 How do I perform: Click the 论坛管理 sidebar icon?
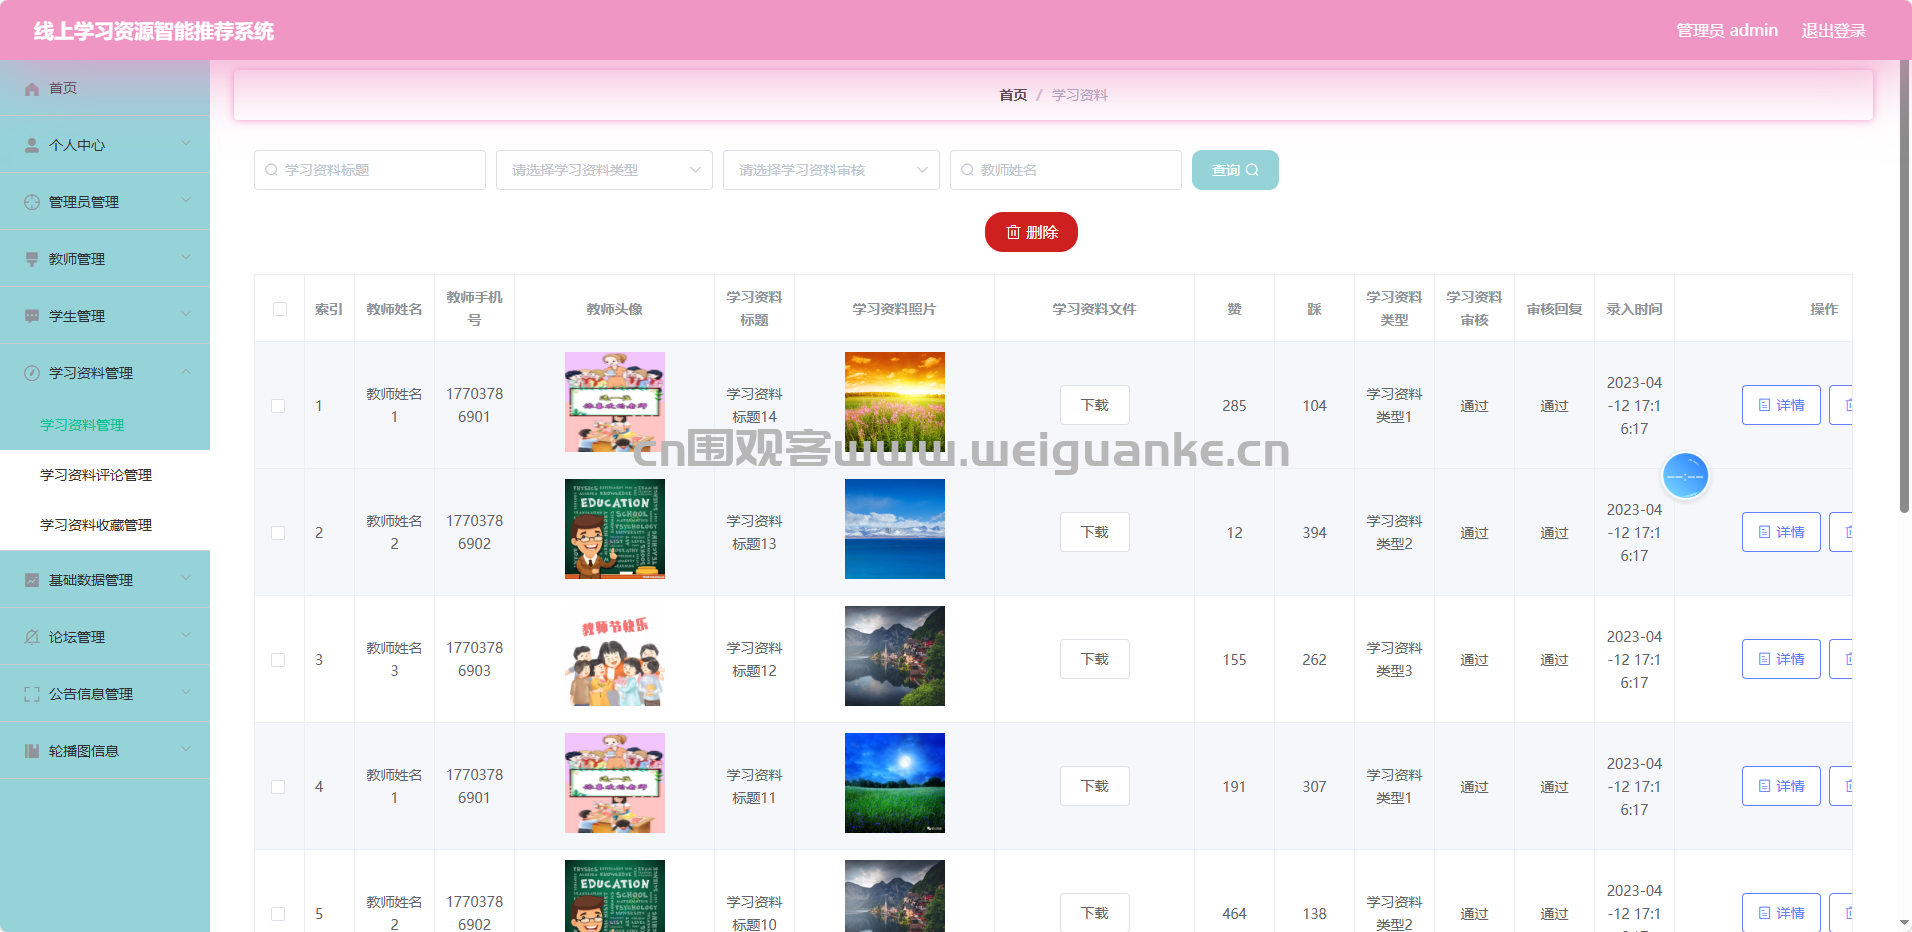(x=32, y=637)
